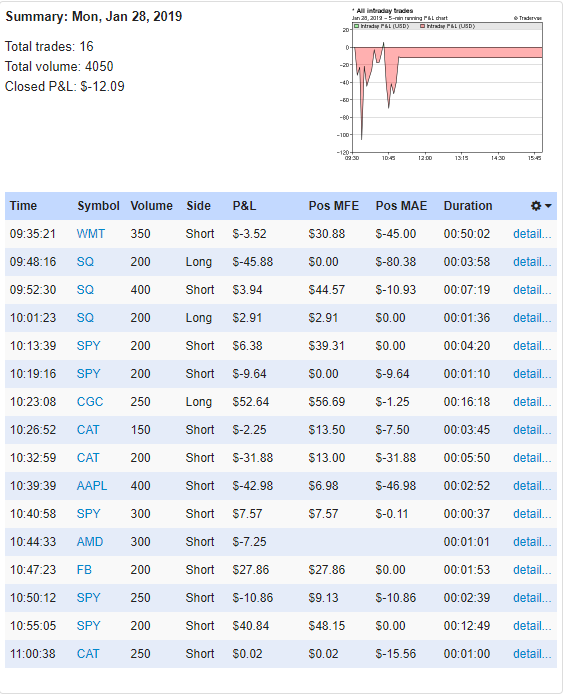This screenshot has width=566, height=697.
Task: View detail for 11:00:38 CAT trade
Action: [x=532, y=654]
